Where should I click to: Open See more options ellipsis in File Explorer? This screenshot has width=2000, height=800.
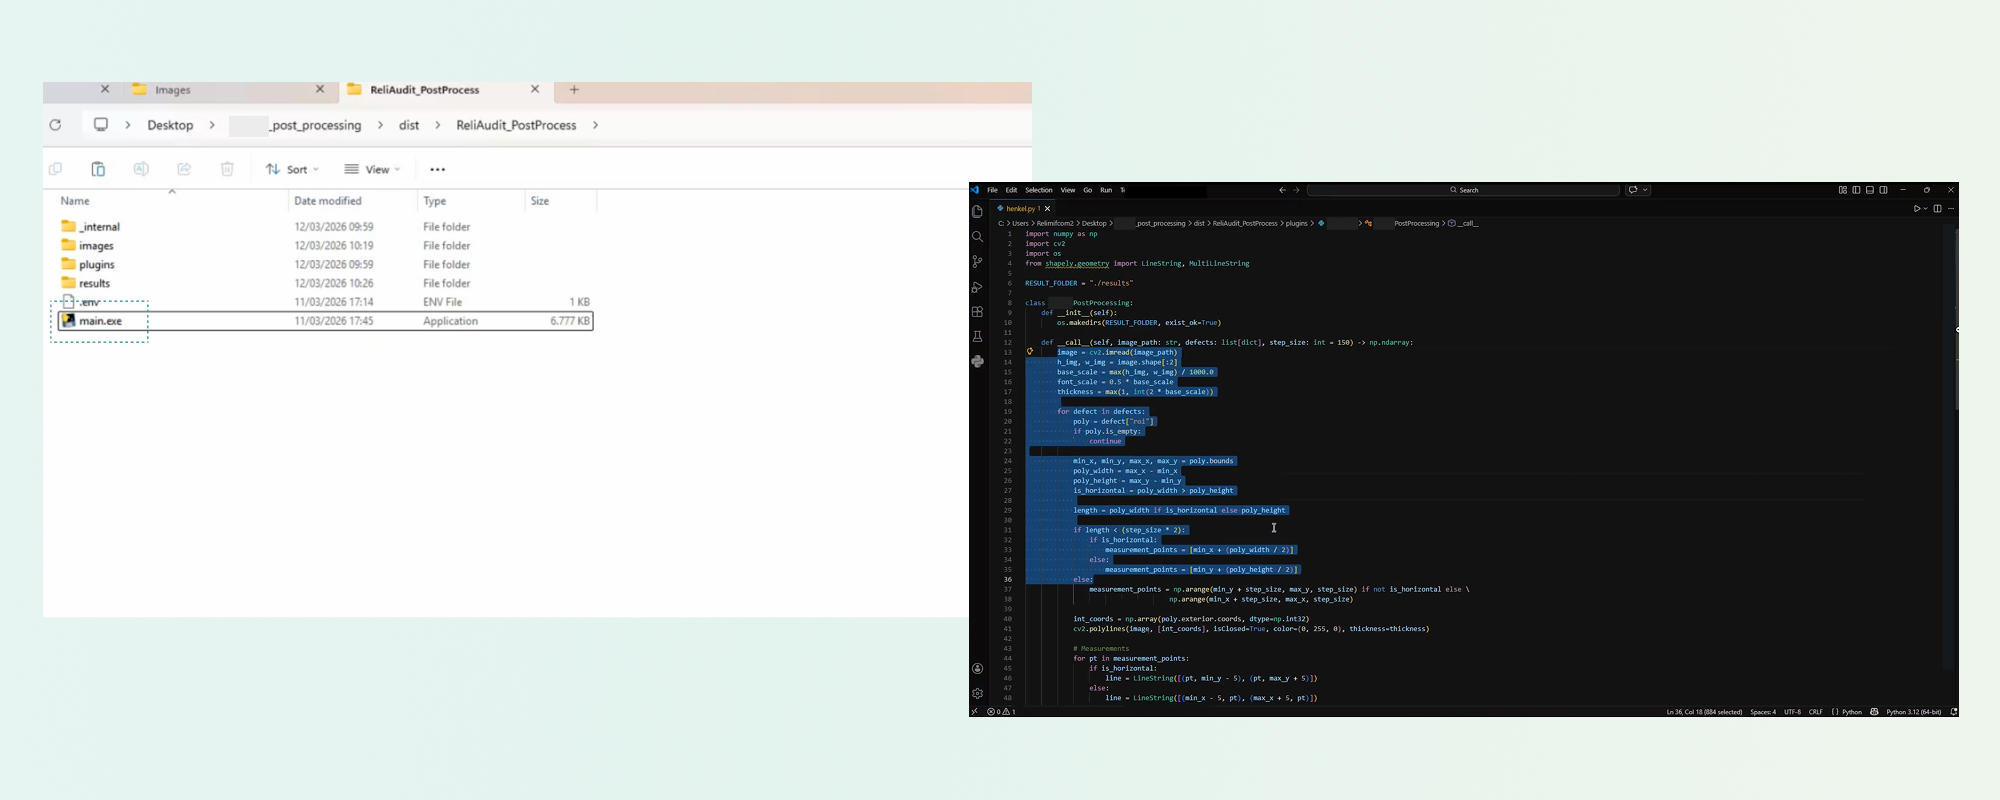(437, 169)
